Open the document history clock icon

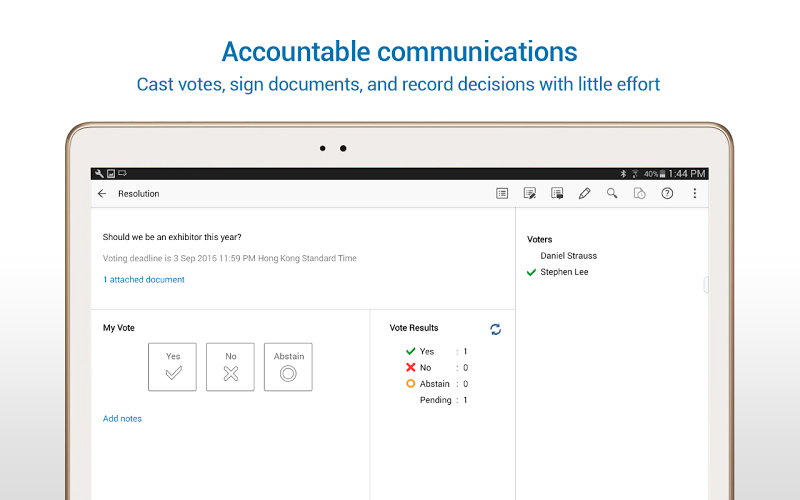(640, 194)
